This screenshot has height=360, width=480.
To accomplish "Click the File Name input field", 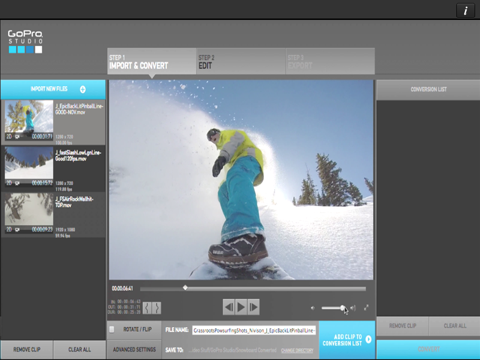I will (254, 330).
